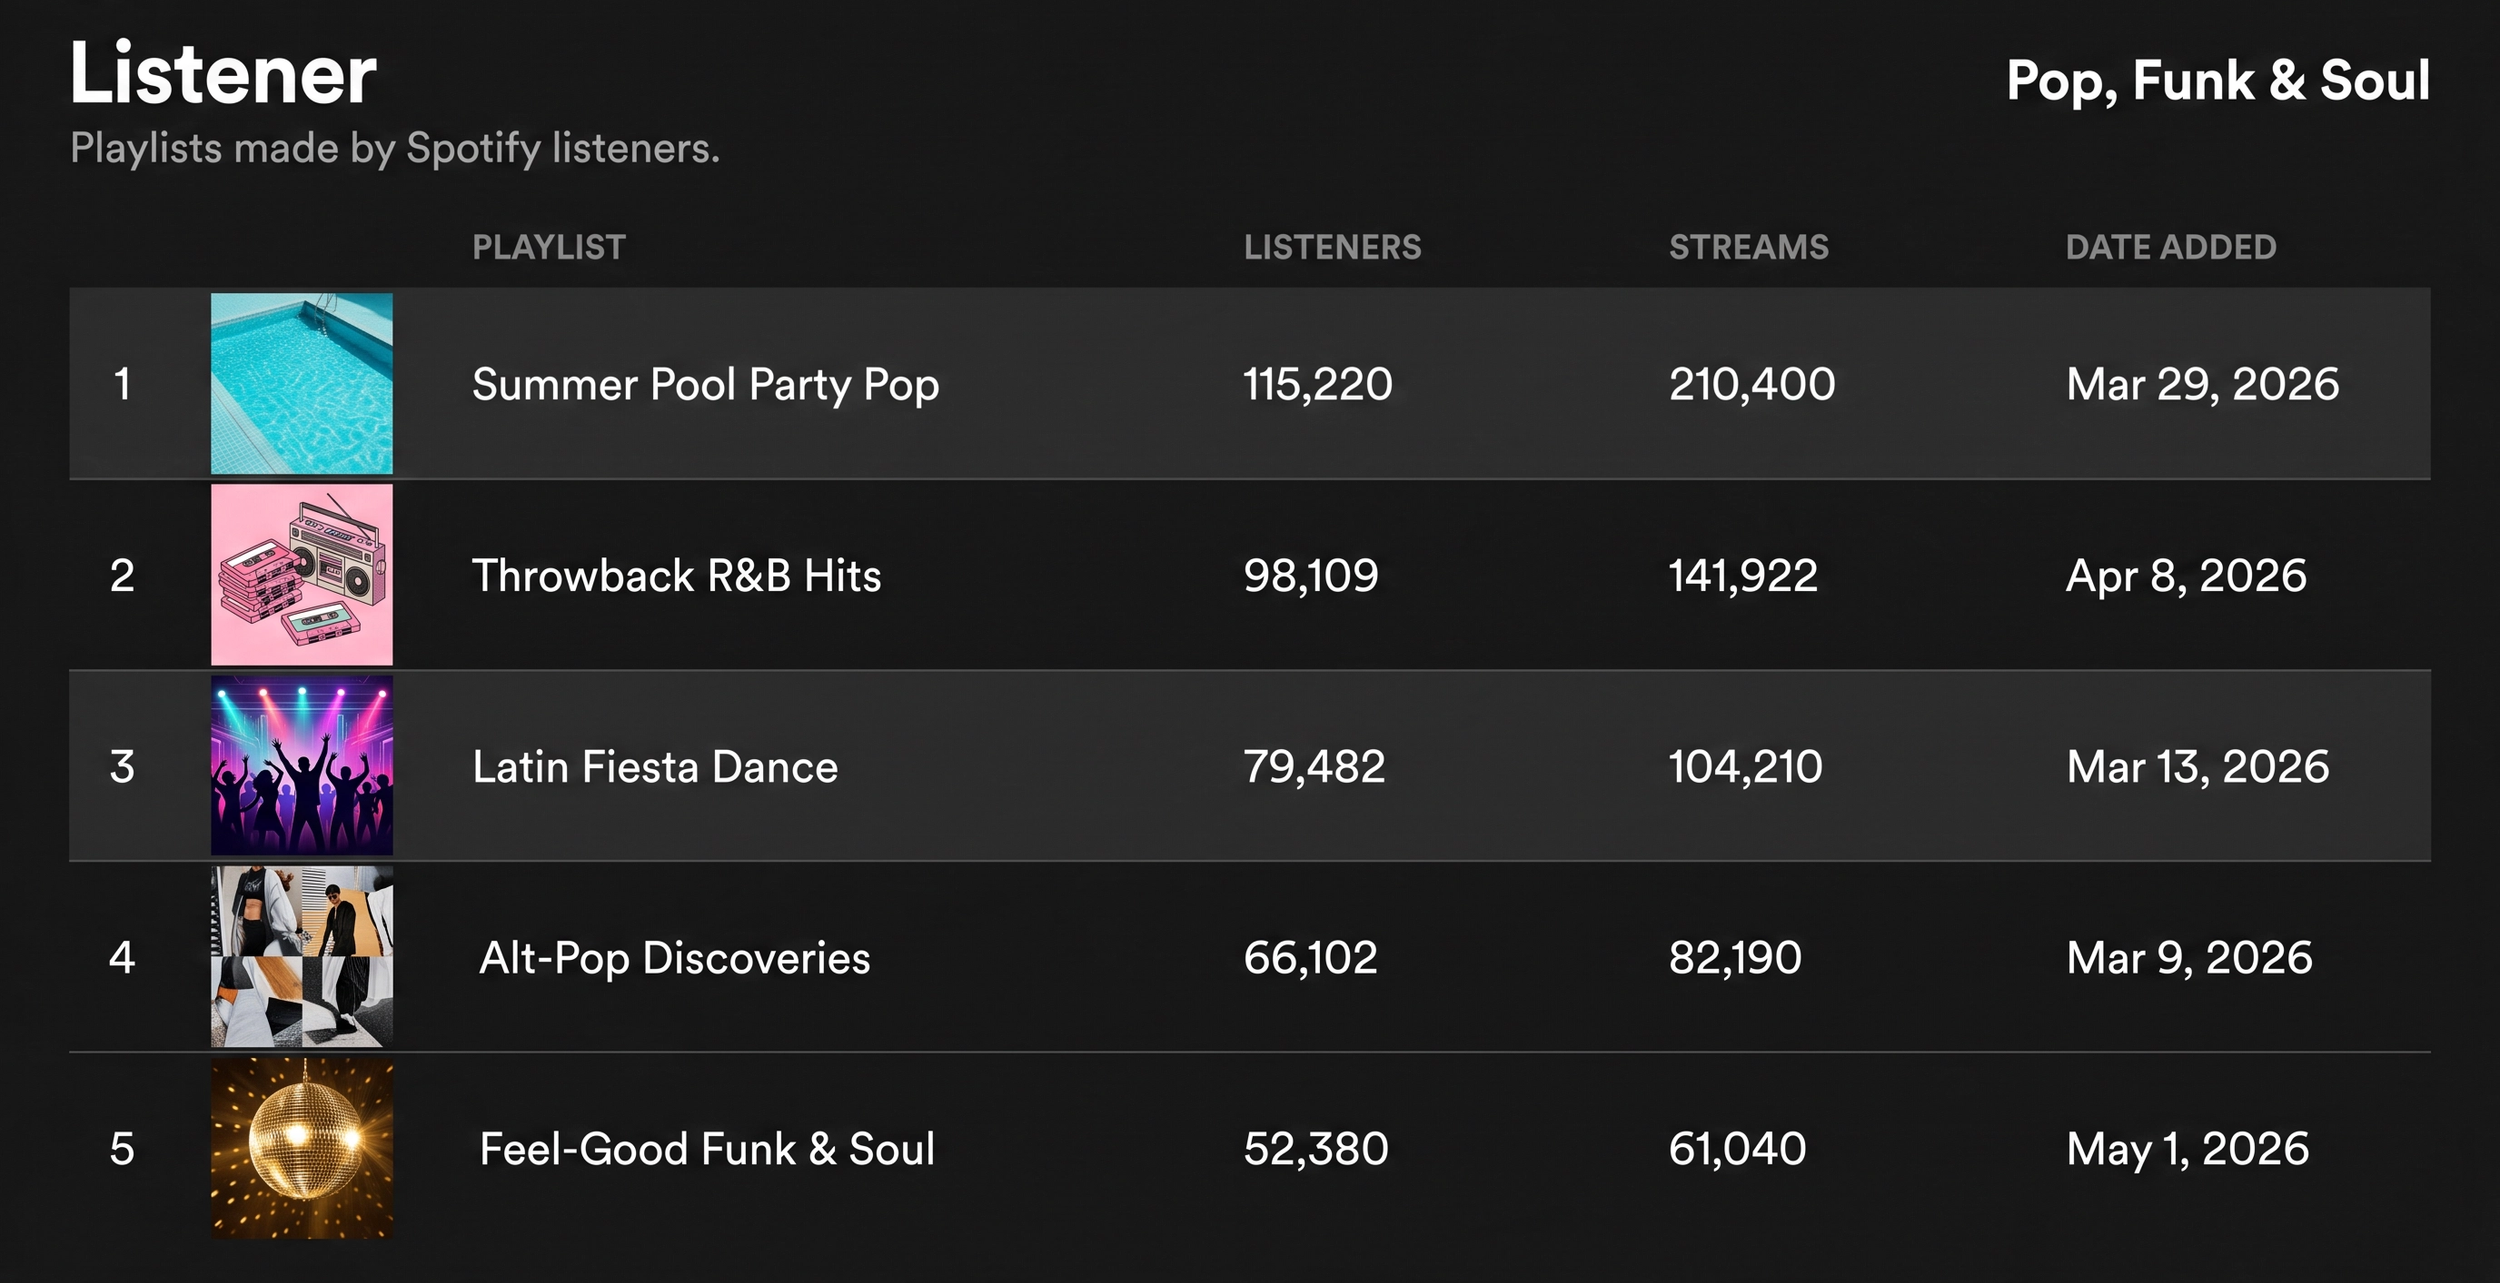
Task: Click rank number 5 beside Feel-Good Funk & Soul
Action: (122, 1149)
